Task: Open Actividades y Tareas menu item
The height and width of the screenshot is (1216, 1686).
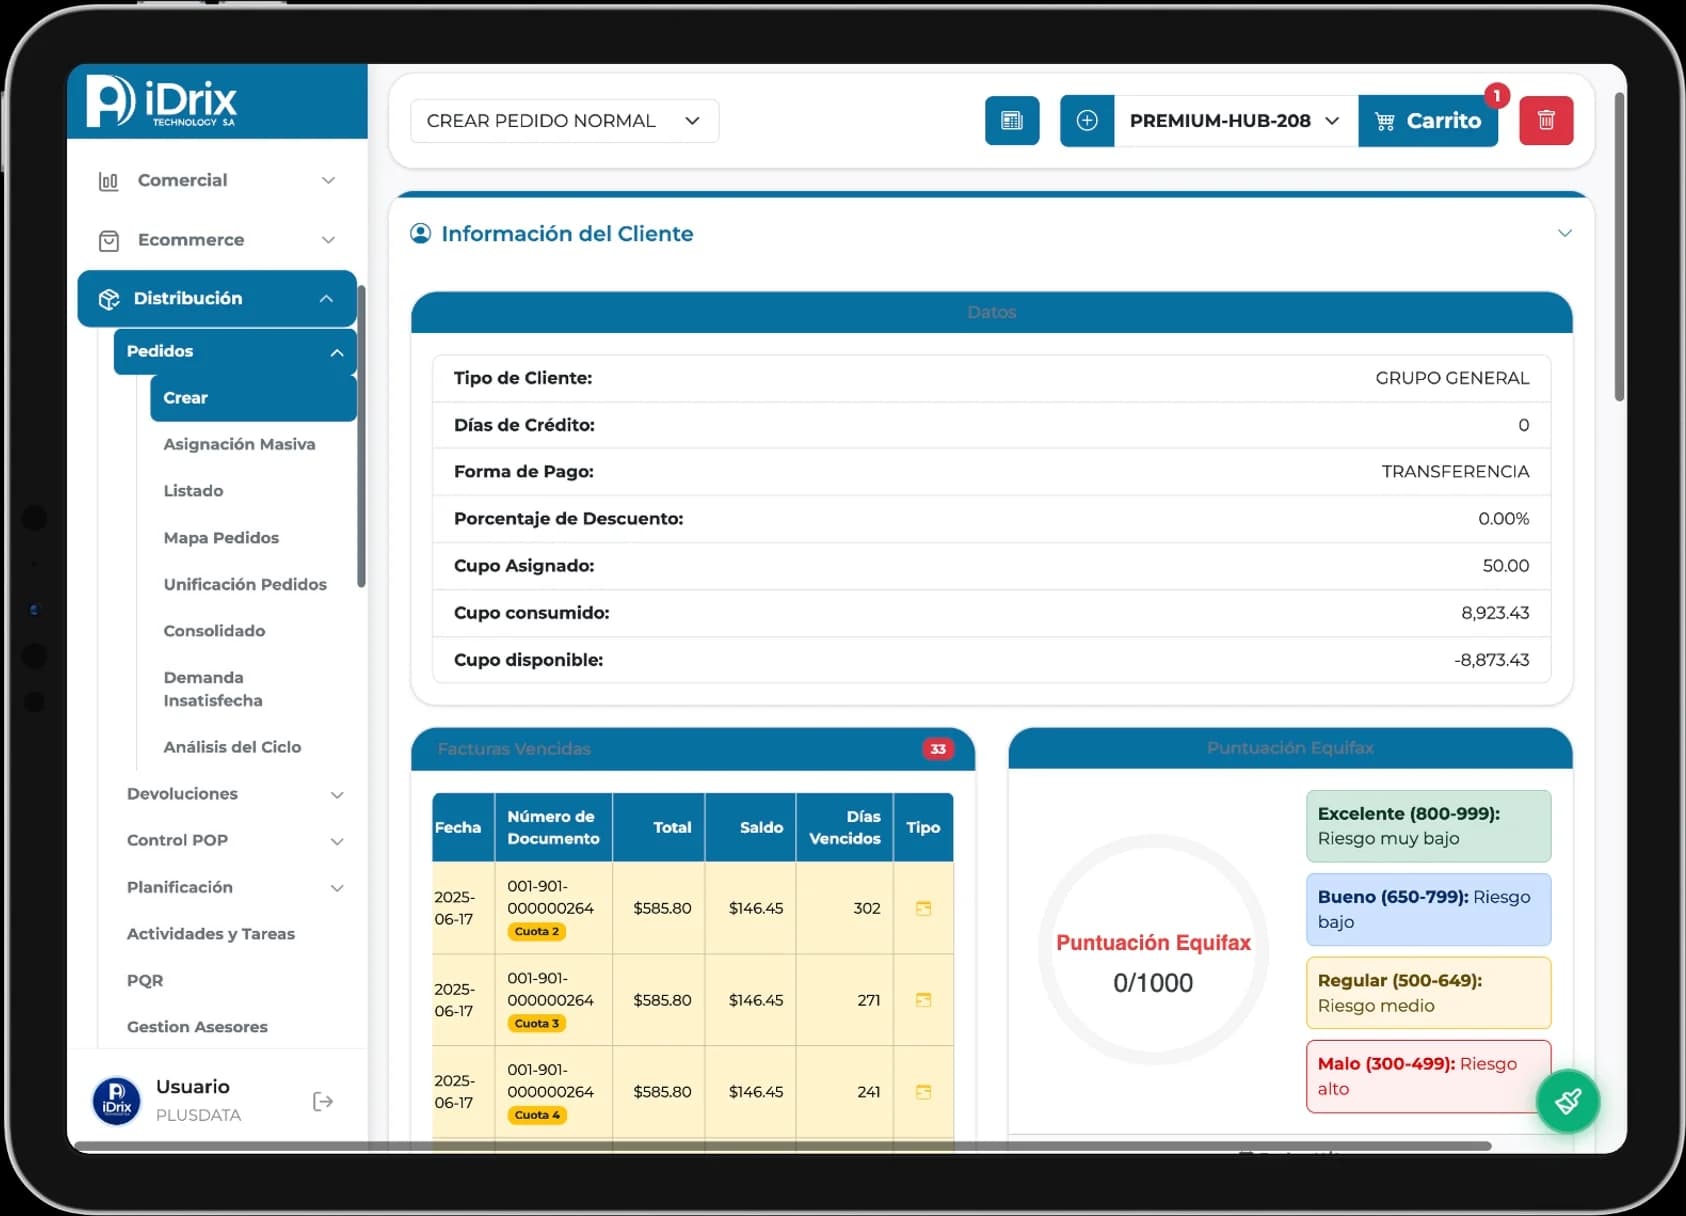Action: click(211, 934)
